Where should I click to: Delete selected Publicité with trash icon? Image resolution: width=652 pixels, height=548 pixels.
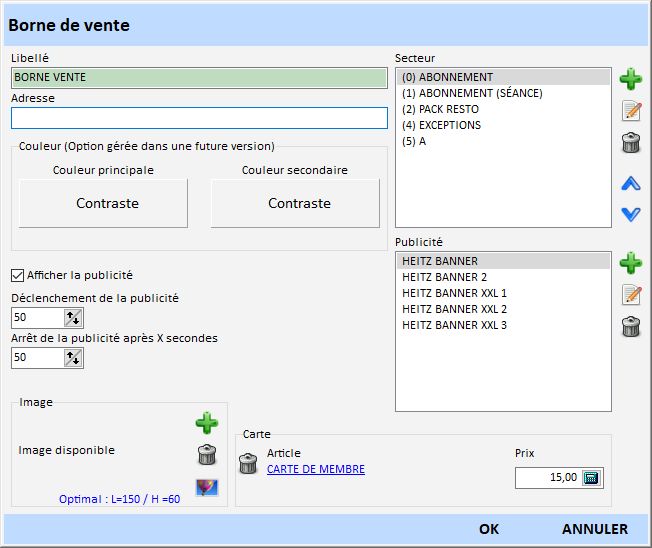[x=631, y=326]
